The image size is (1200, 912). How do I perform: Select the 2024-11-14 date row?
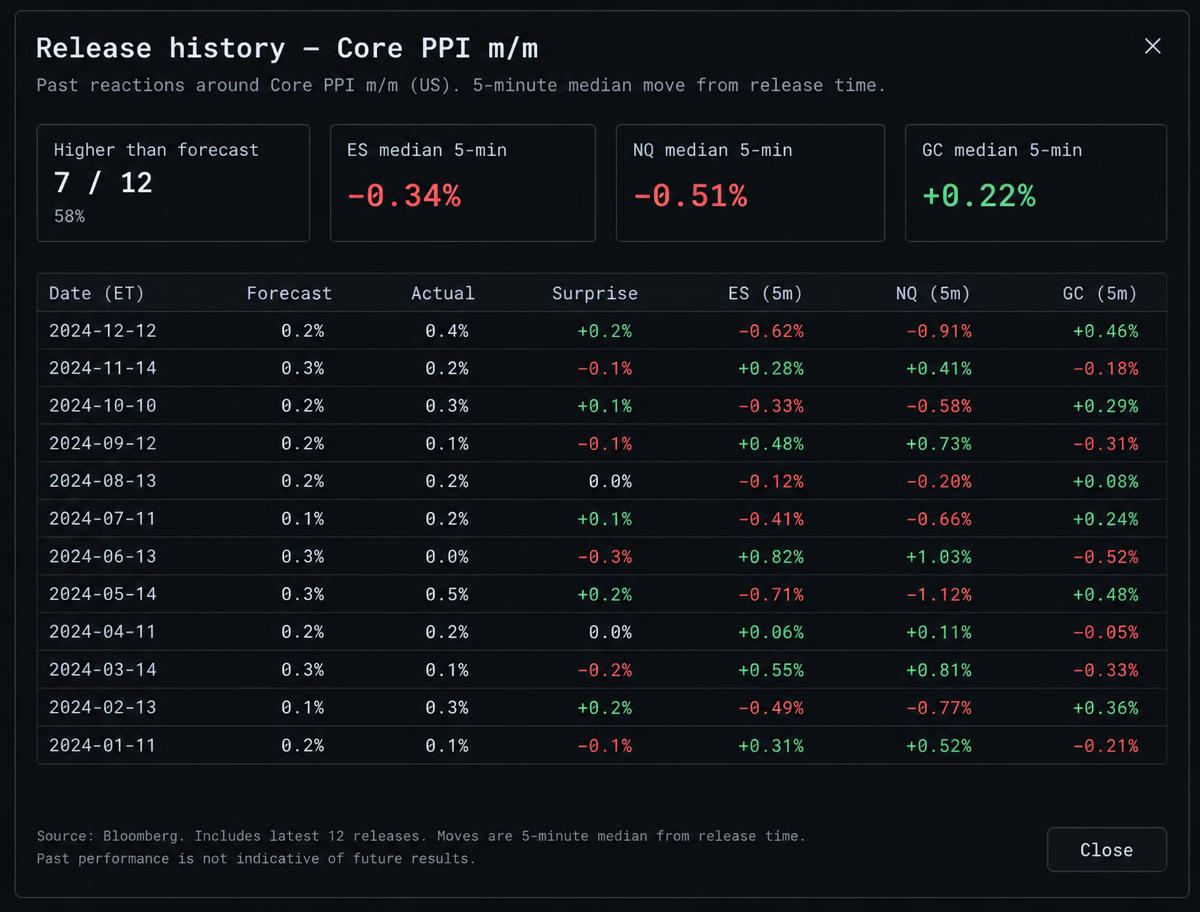602,368
